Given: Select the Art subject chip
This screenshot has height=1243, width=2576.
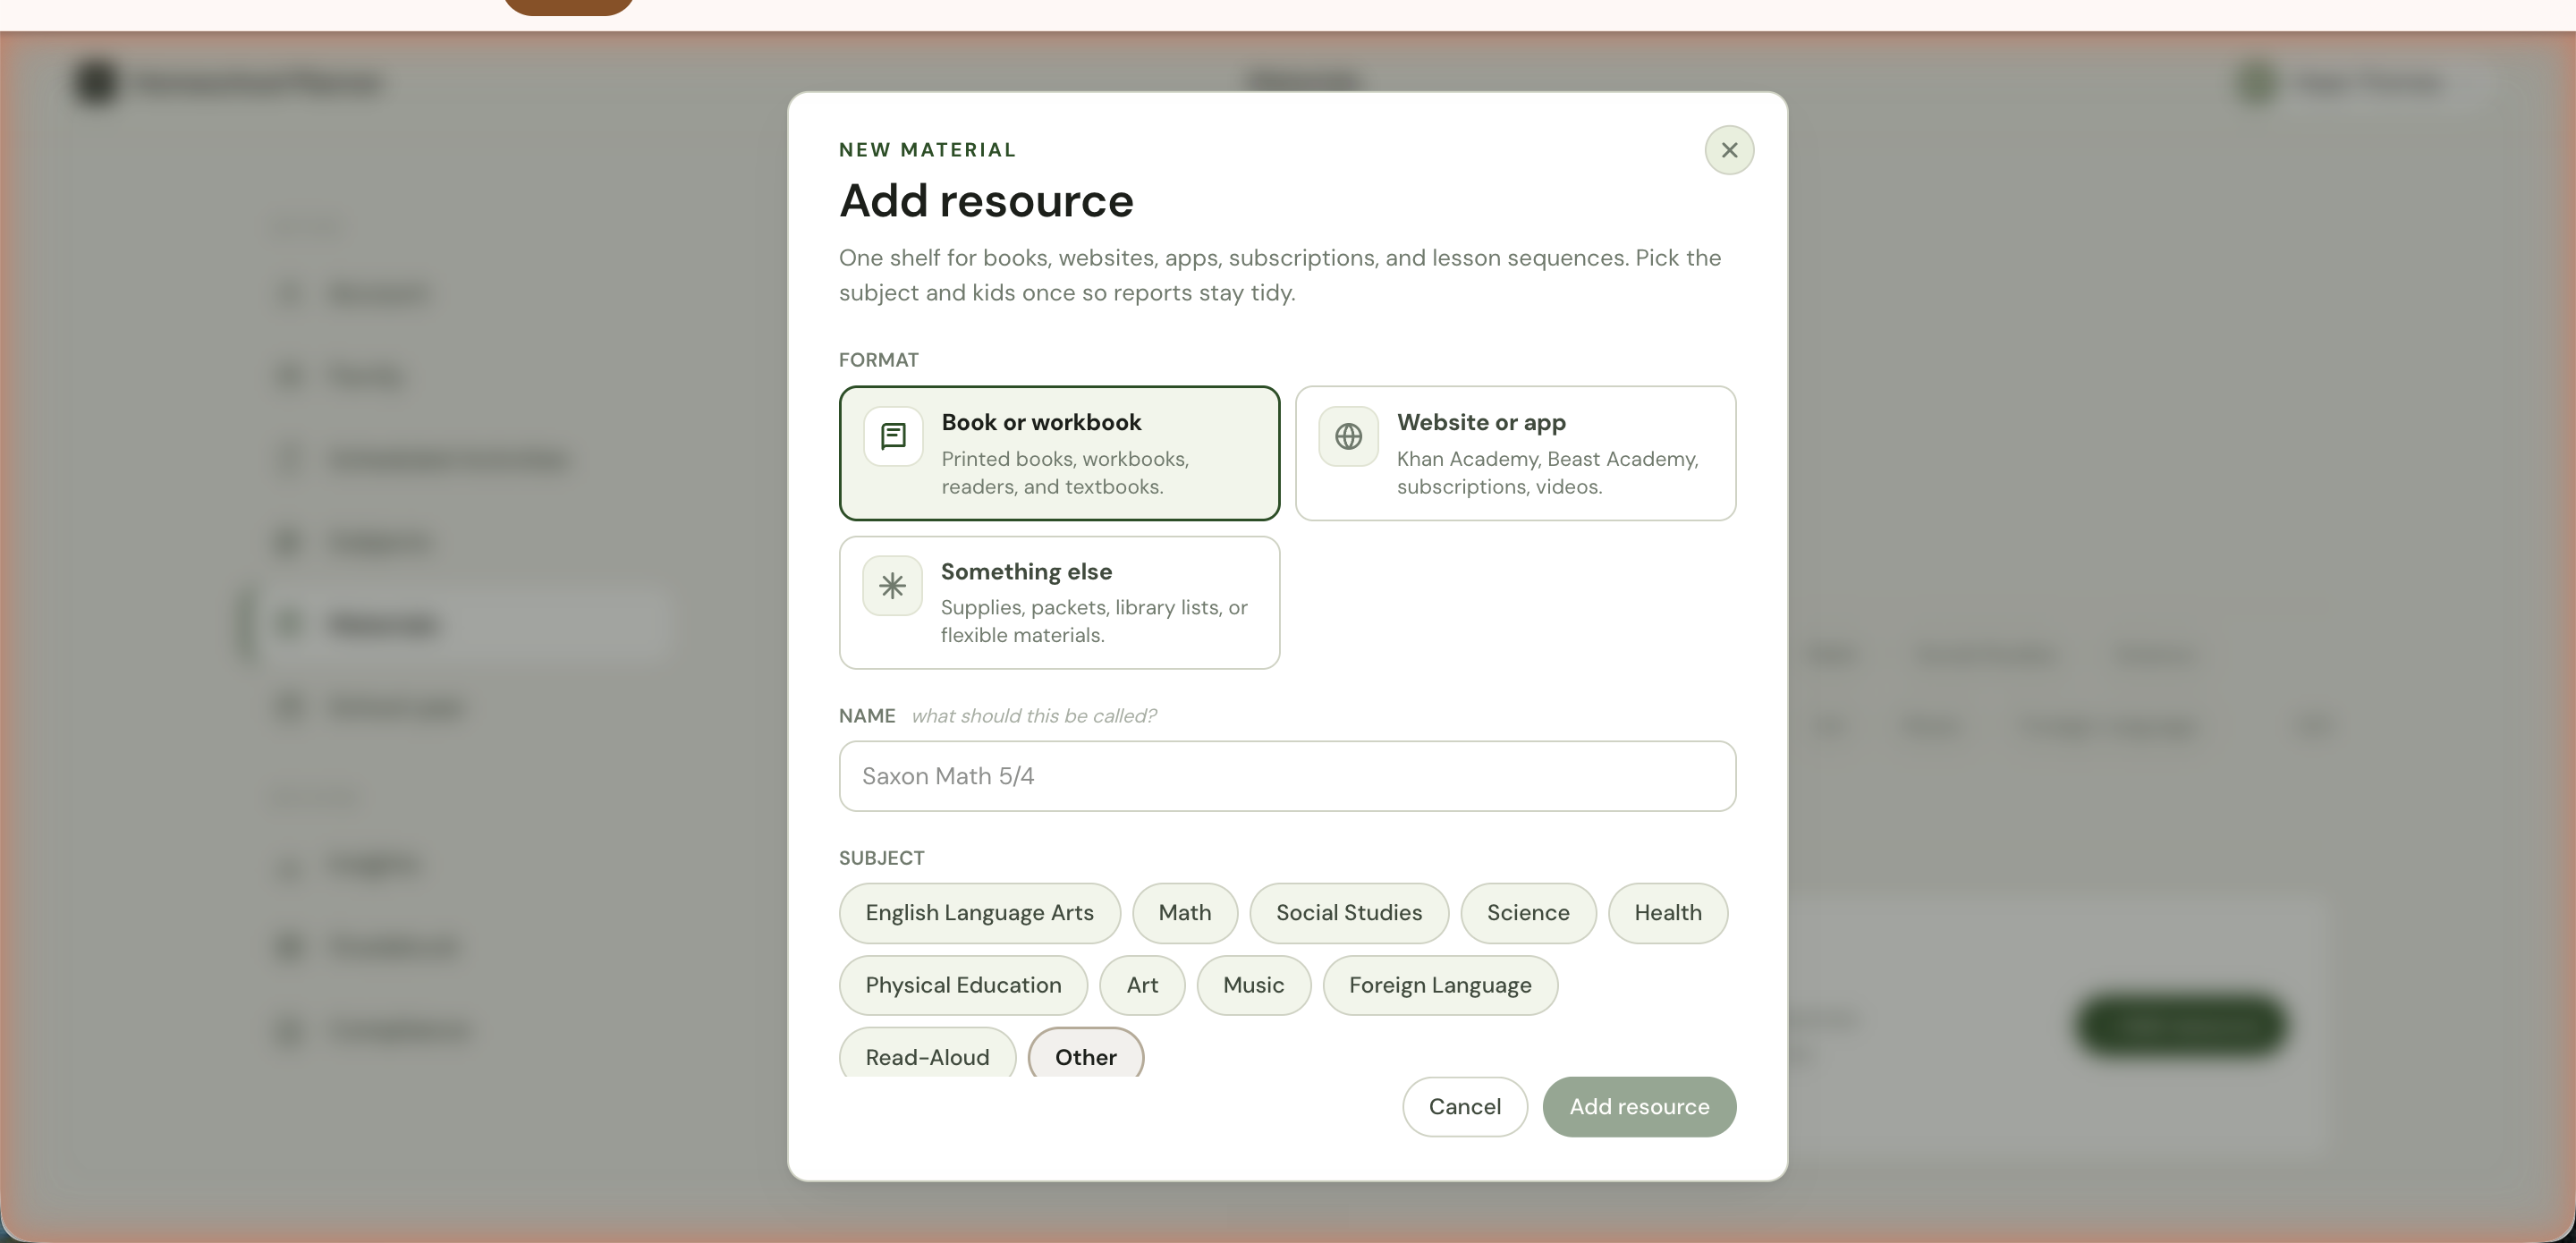Looking at the screenshot, I should point(1142,985).
